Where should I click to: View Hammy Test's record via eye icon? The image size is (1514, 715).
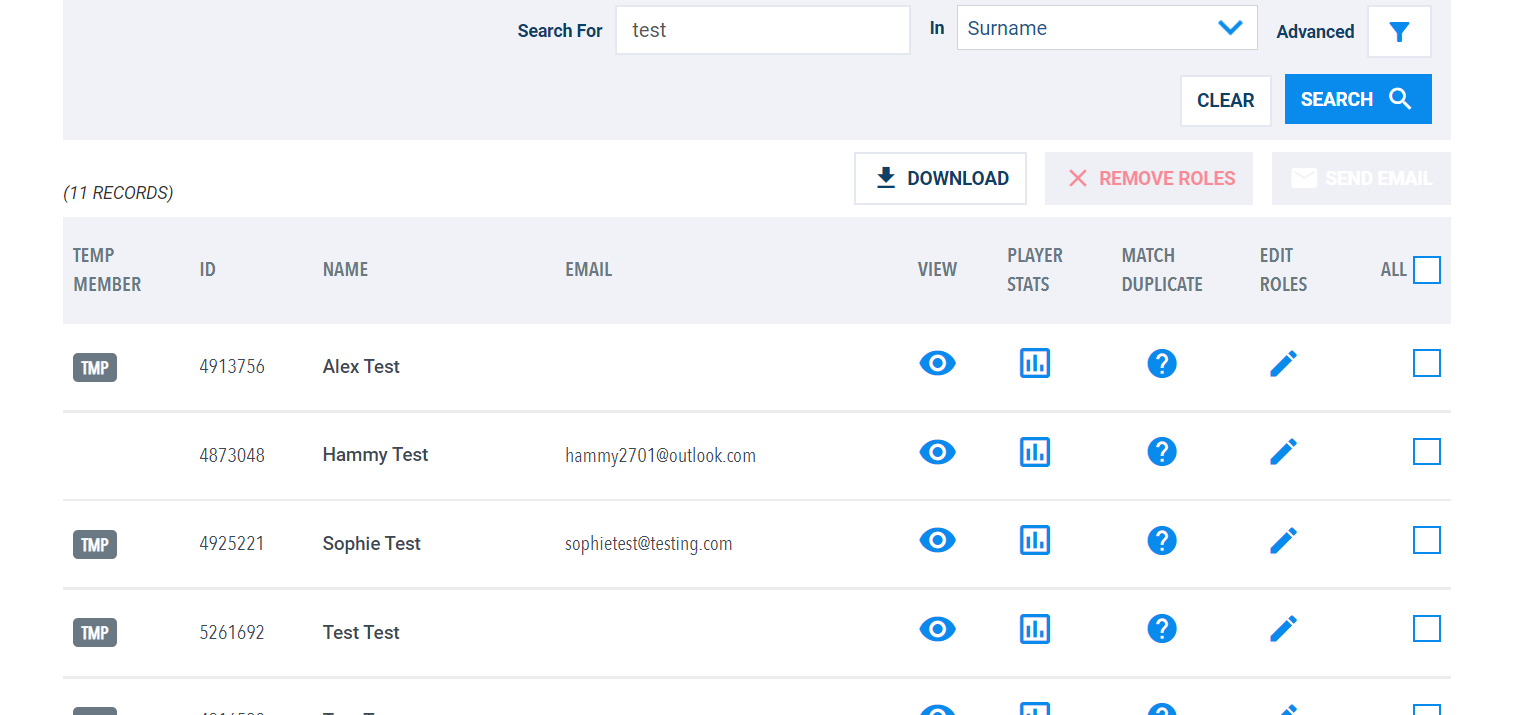click(937, 452)
